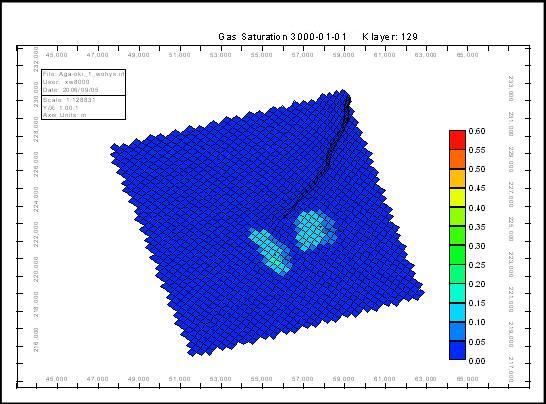Image resolution: width=546 pixels, height=404 pixels.
Task: Click the Date line in info box
Action: point(71,90)
